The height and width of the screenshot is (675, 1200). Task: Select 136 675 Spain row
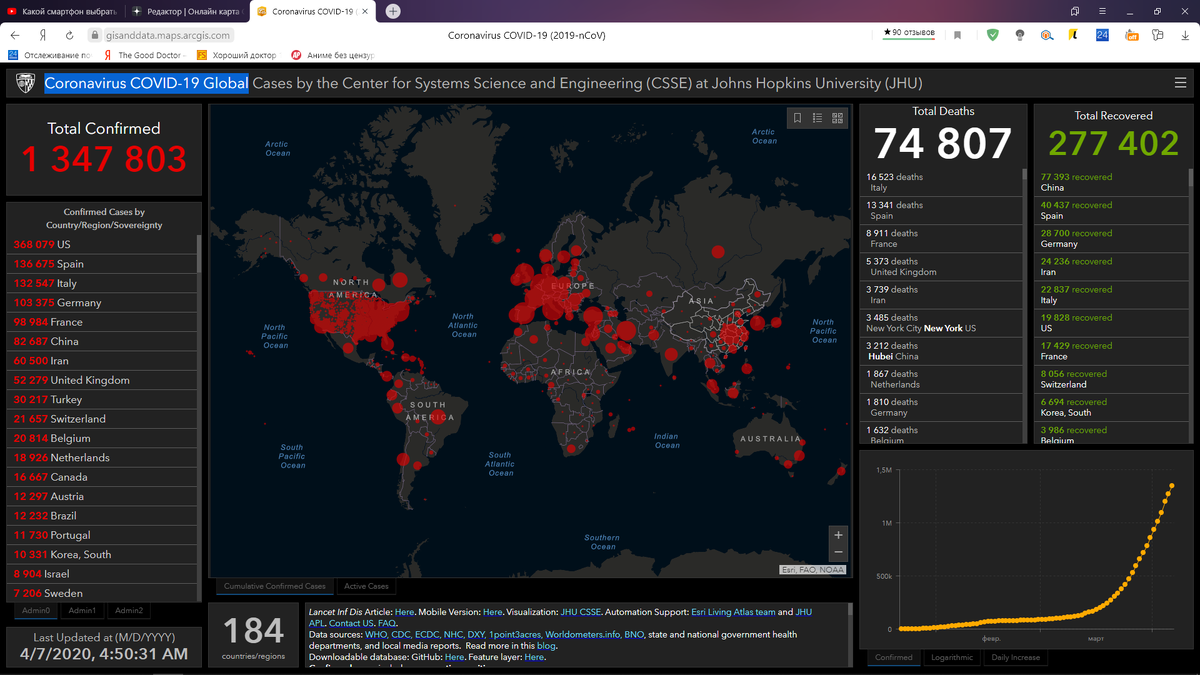(x=101, y=264)
